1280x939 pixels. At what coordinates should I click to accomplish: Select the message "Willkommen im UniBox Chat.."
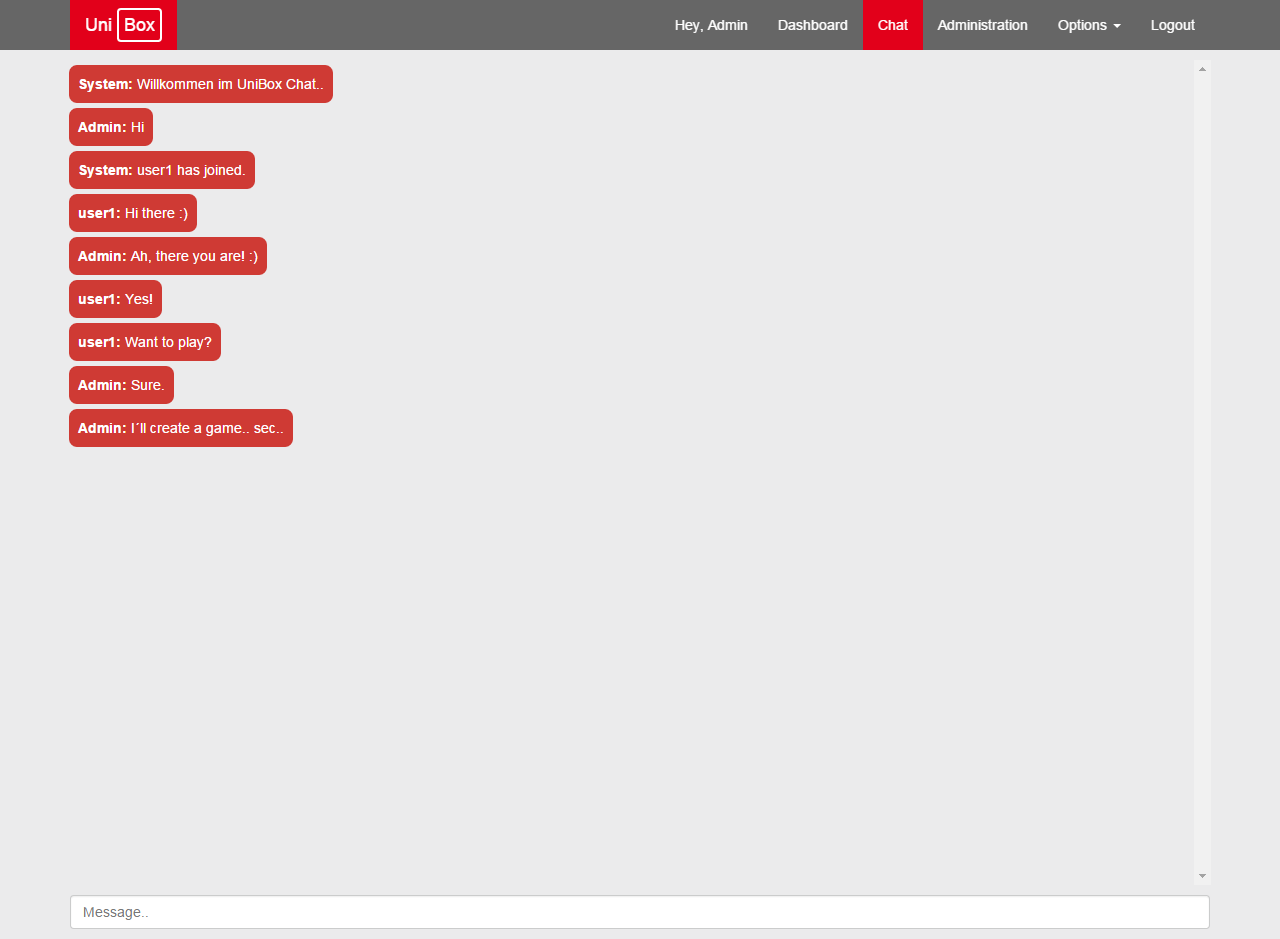(x=201, y=84)
